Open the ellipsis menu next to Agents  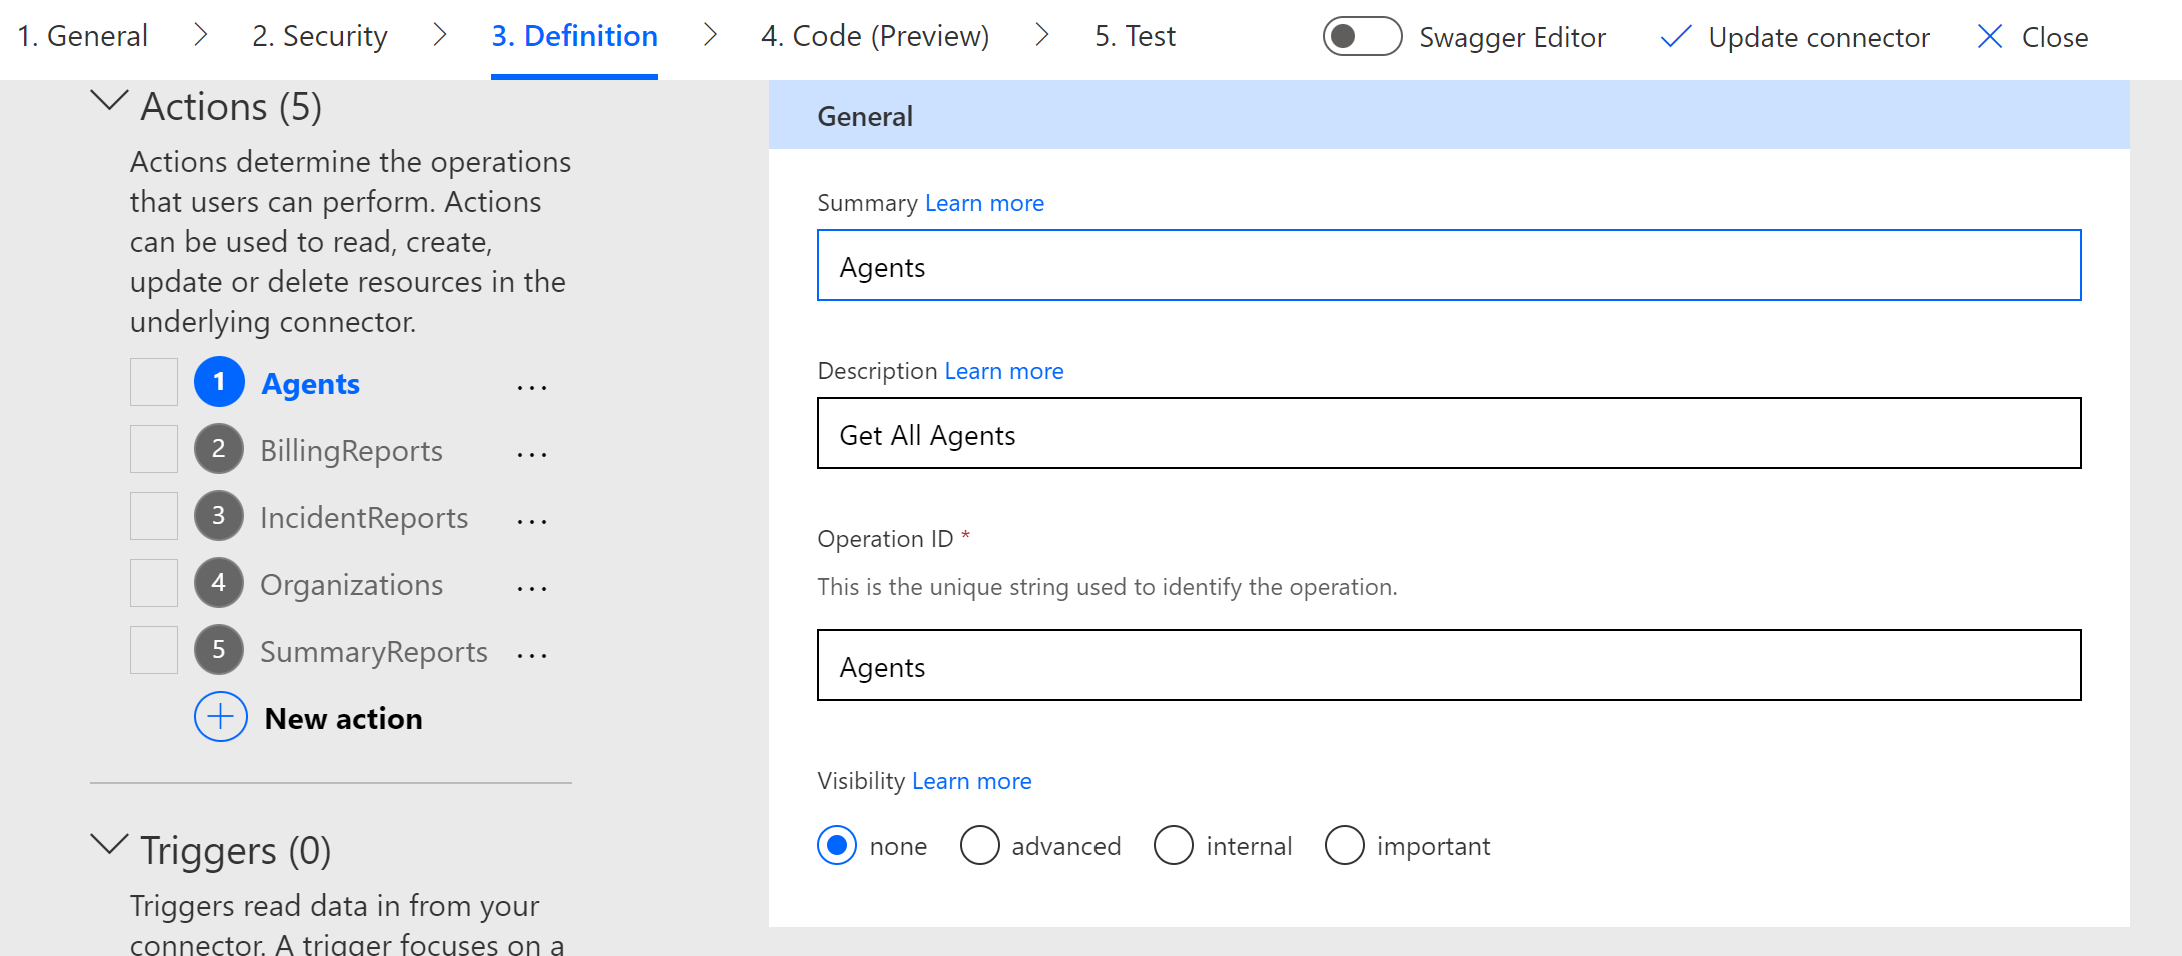point(532,387)
